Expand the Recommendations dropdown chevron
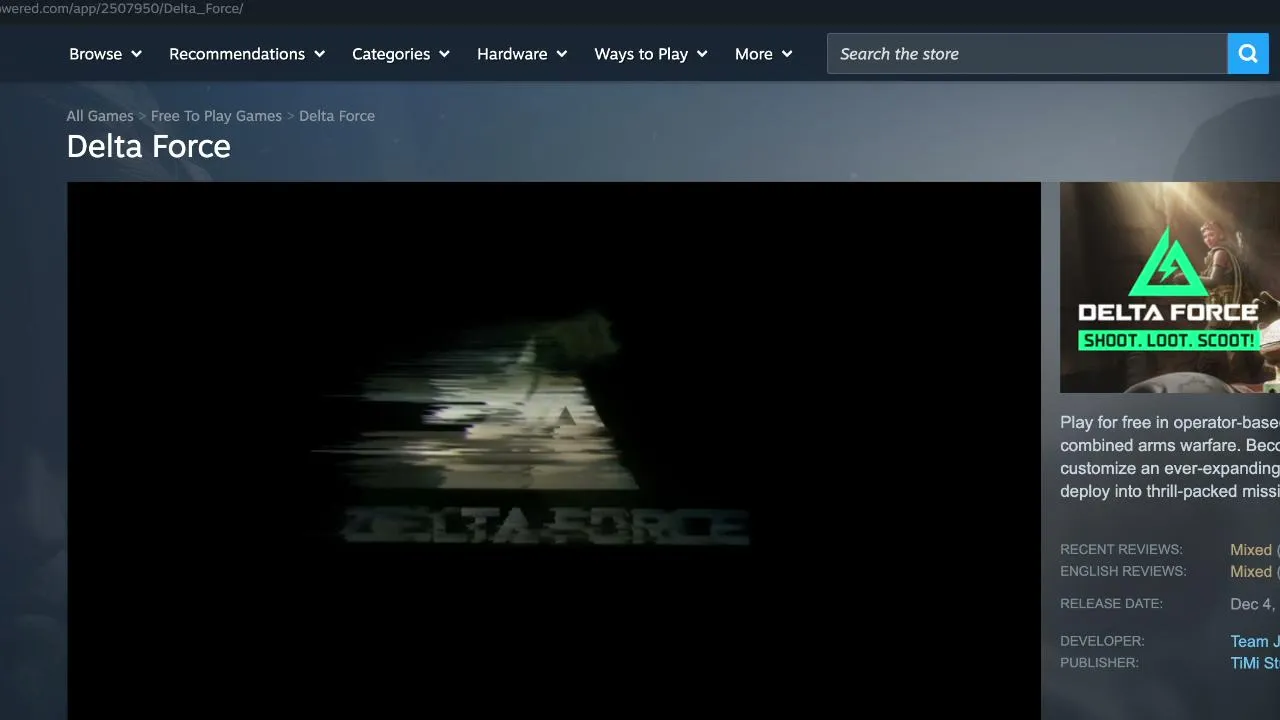Viewport: 1280px width, 720px height. tap(319, 54)
